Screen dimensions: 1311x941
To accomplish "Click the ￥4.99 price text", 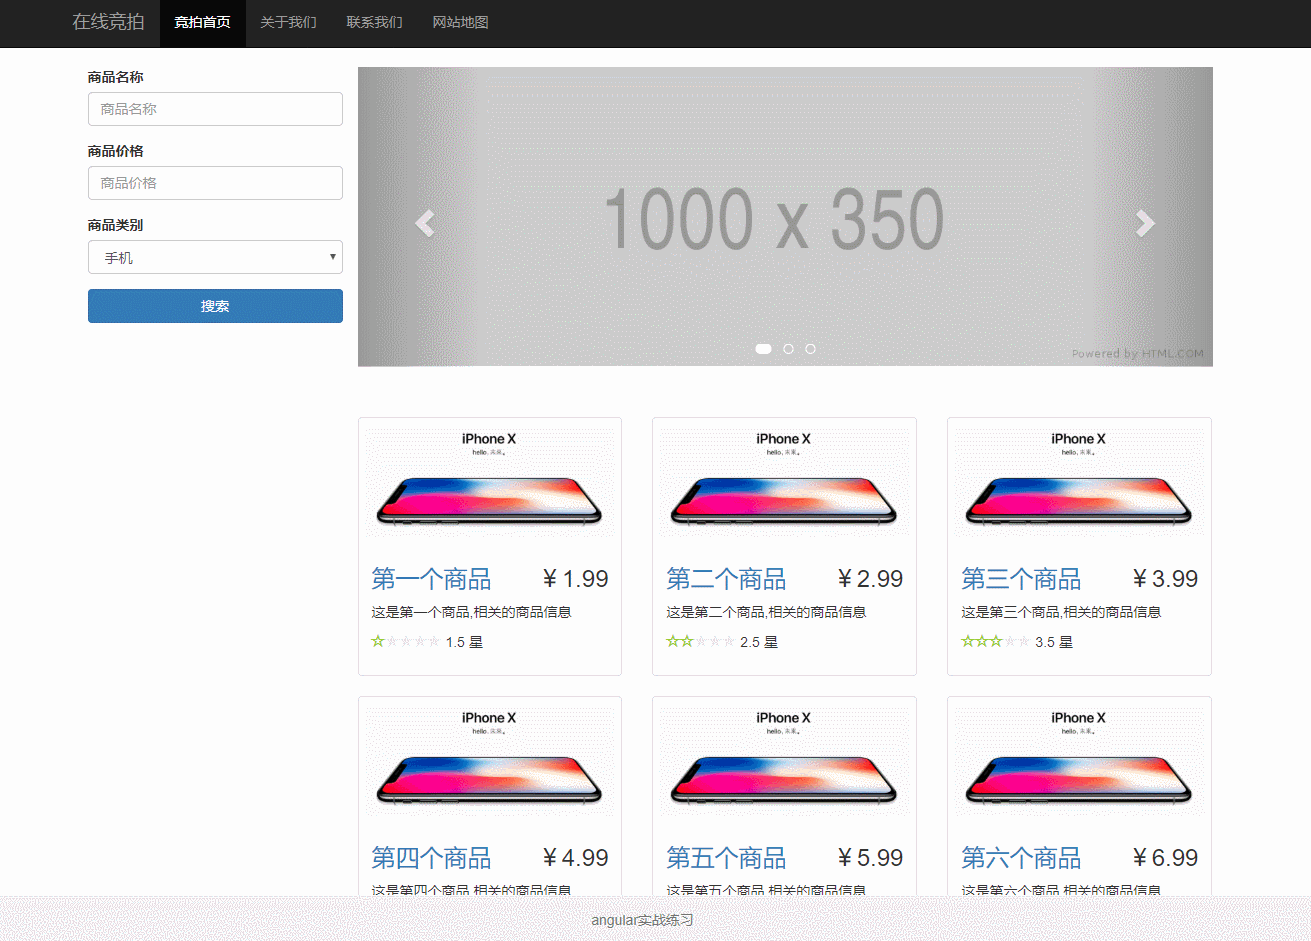I will click(x=575, y=858).
